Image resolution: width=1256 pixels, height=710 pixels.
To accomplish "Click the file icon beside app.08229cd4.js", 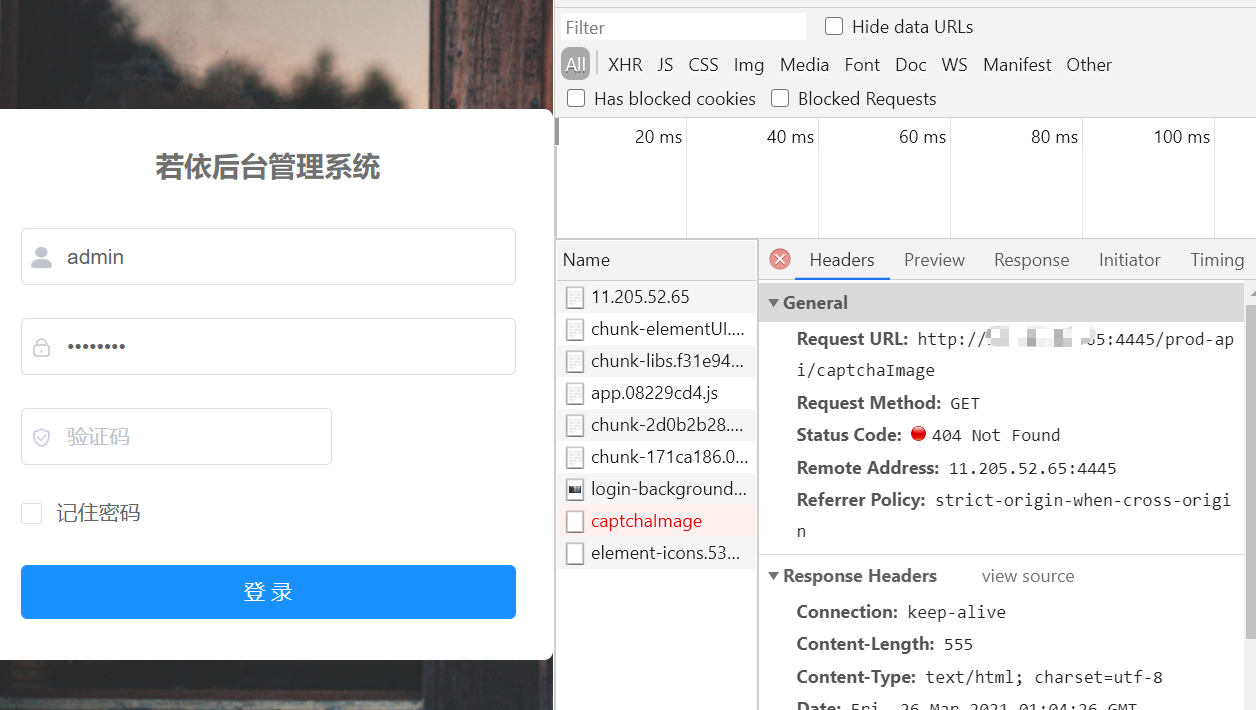I will pos(575,393).
